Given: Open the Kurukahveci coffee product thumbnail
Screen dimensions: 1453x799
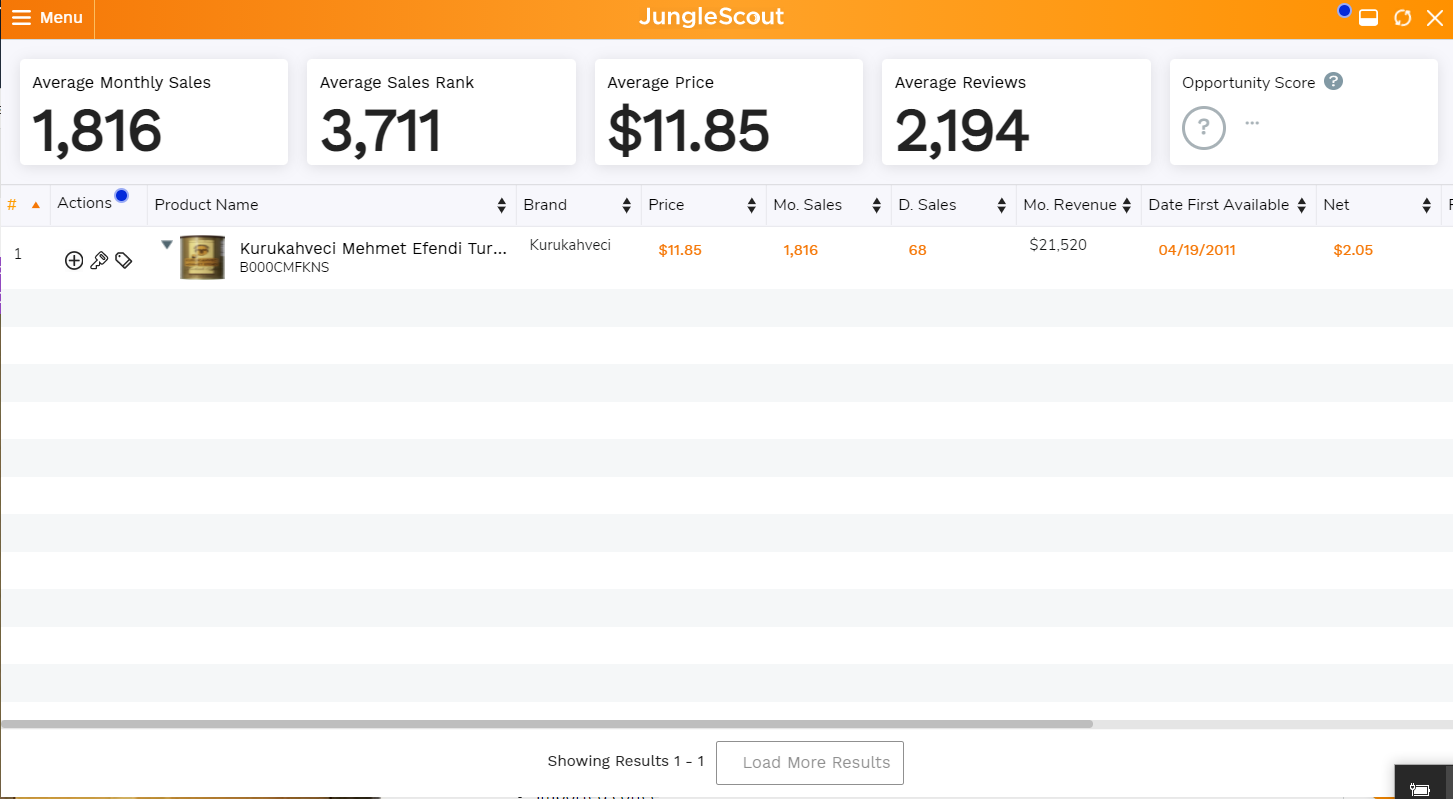Looking at the screenshot, I should click(x=202, y=257).
